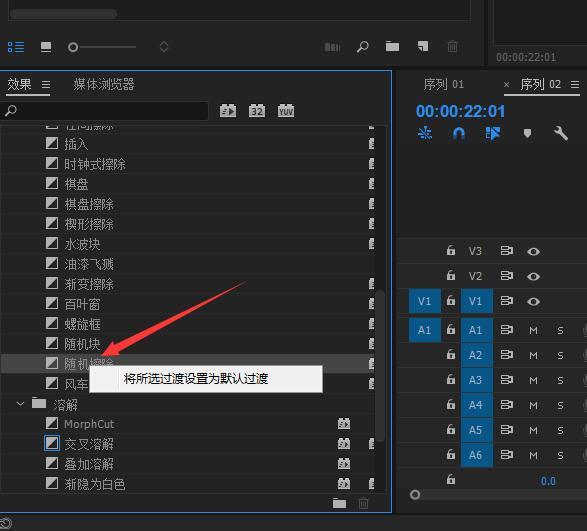Solo audio track A1

click(560, 331)
